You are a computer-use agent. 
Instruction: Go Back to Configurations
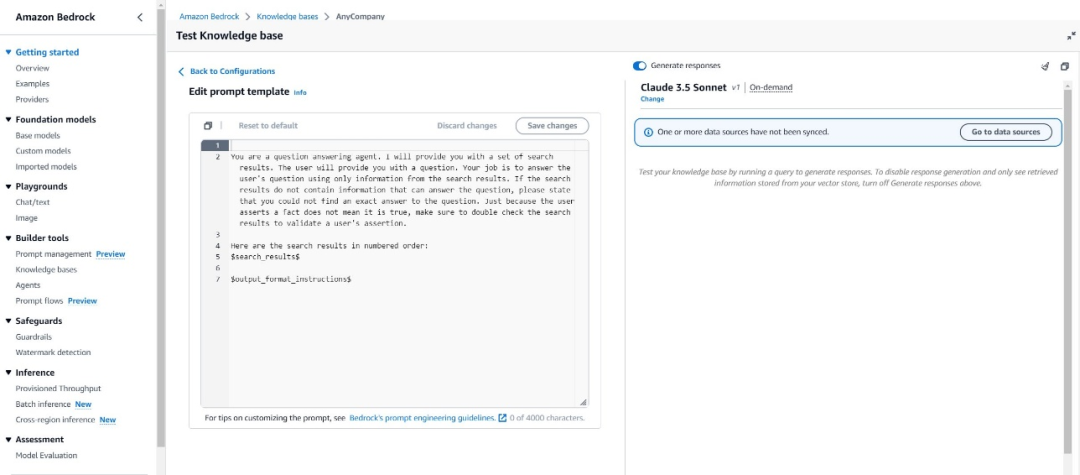[x=232, y=72]
